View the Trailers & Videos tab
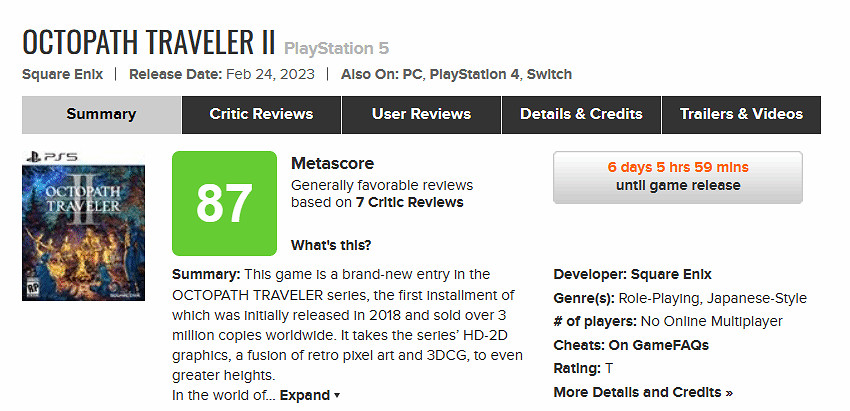Viewport: 850px width, 411px height. pyautogui.click(x=741, y=114)
